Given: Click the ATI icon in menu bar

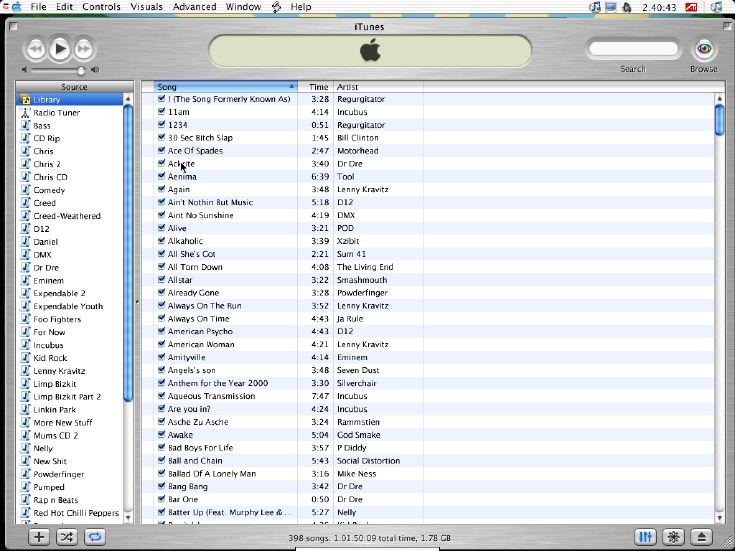Looking at the screenshot, I should tap(691, 7).
